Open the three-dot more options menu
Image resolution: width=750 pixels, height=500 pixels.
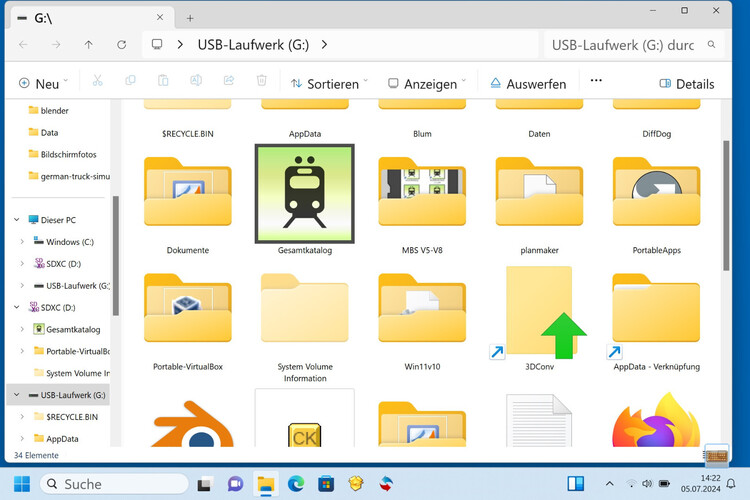click(596, 82)
